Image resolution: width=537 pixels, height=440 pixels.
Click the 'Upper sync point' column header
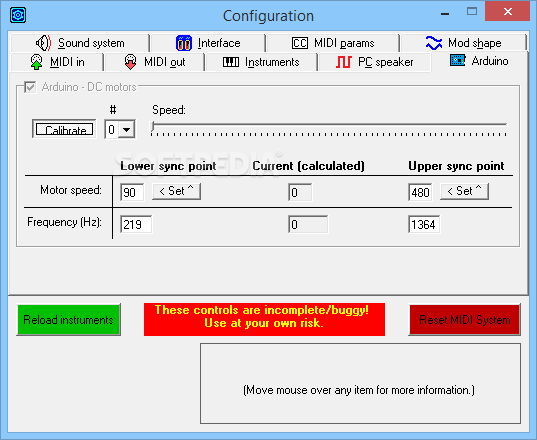(456, 166)
